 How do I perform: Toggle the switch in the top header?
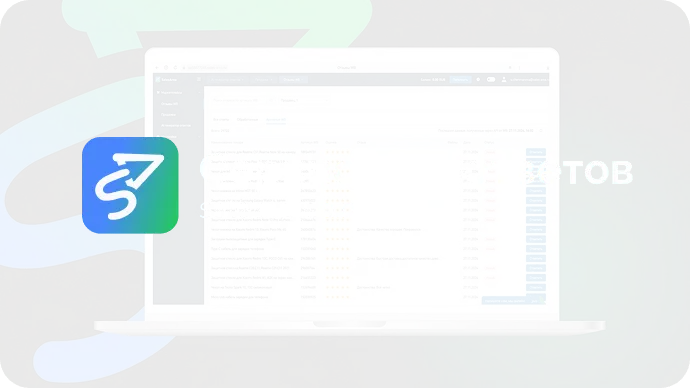491,80
